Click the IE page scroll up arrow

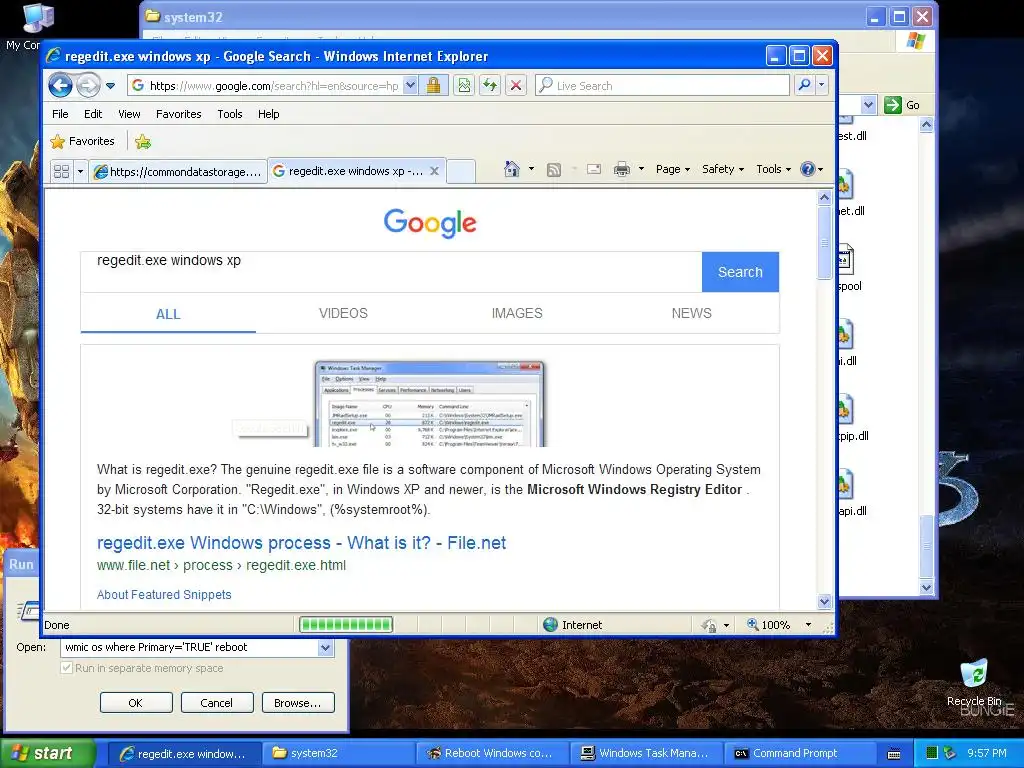824,197
